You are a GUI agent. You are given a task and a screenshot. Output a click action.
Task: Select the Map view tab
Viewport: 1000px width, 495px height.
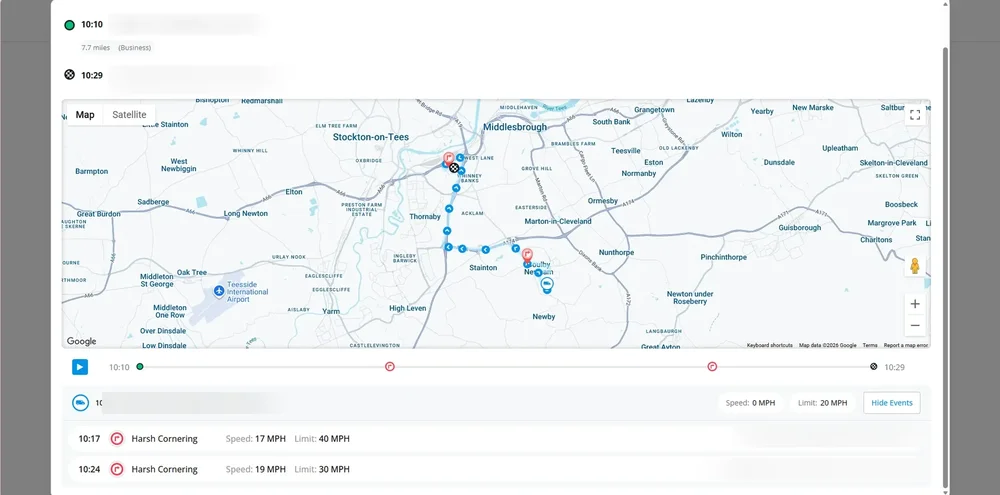click(x=85, y=115)
